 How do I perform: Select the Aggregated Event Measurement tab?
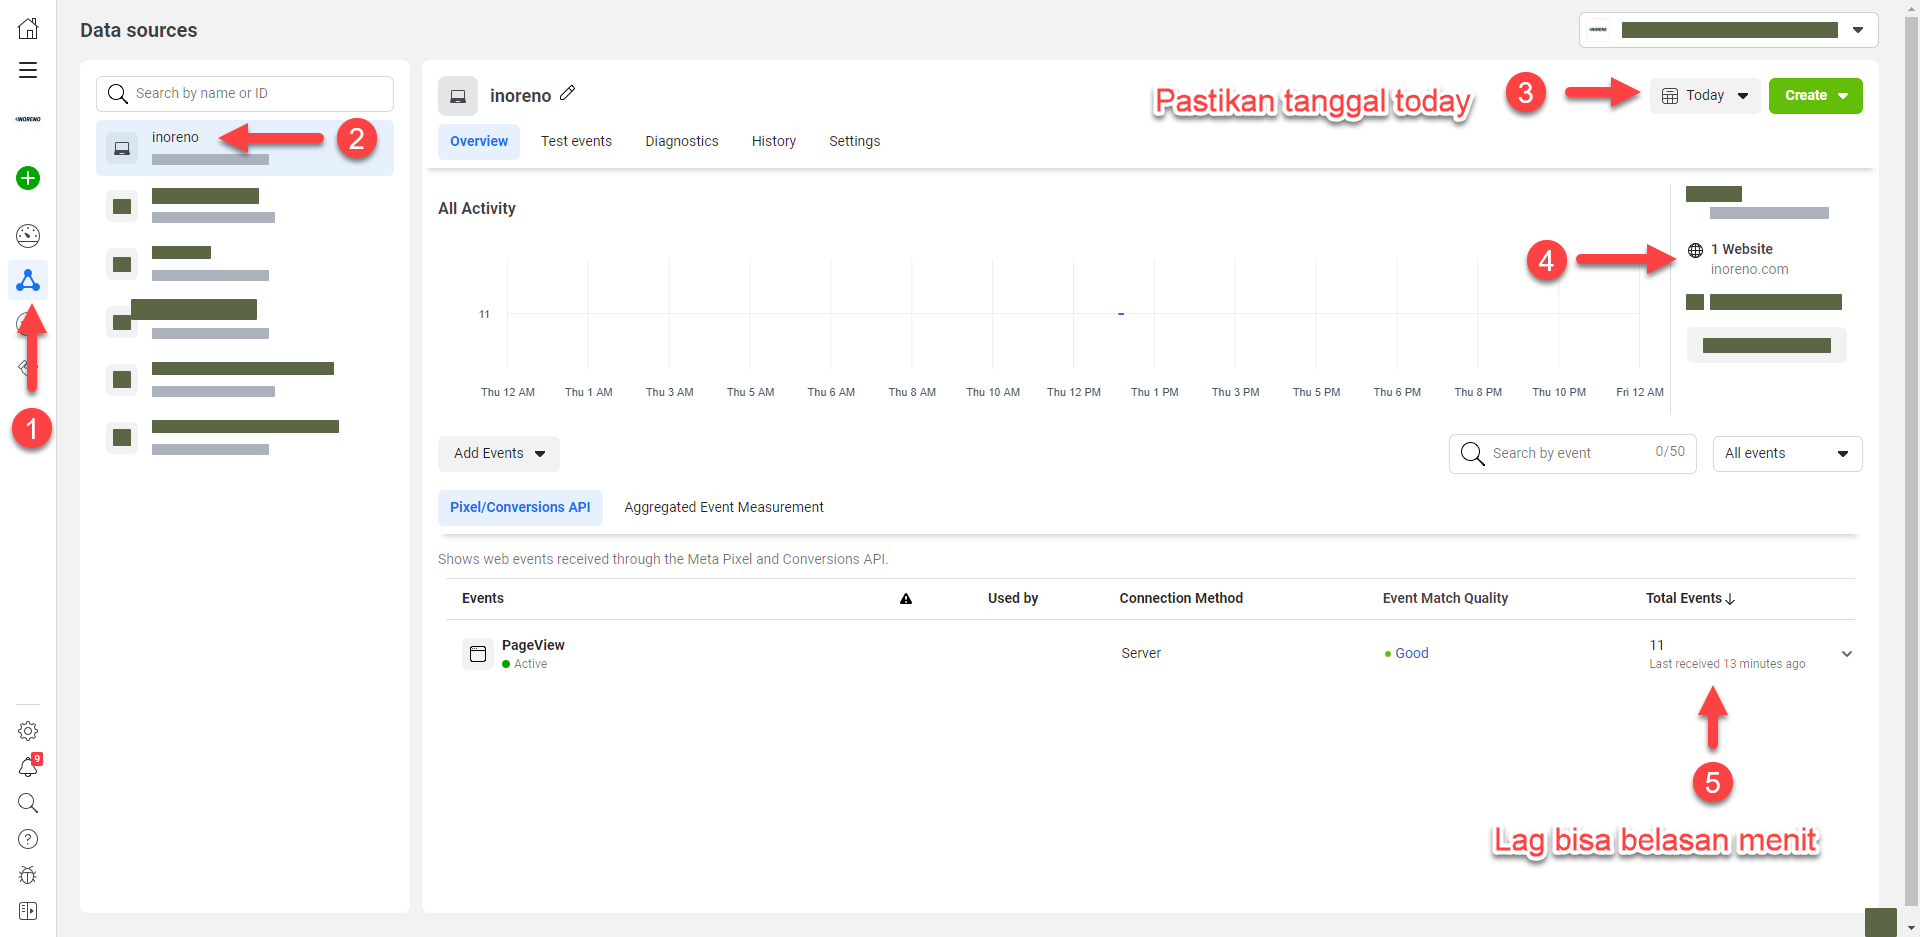[x=723, y=508]
